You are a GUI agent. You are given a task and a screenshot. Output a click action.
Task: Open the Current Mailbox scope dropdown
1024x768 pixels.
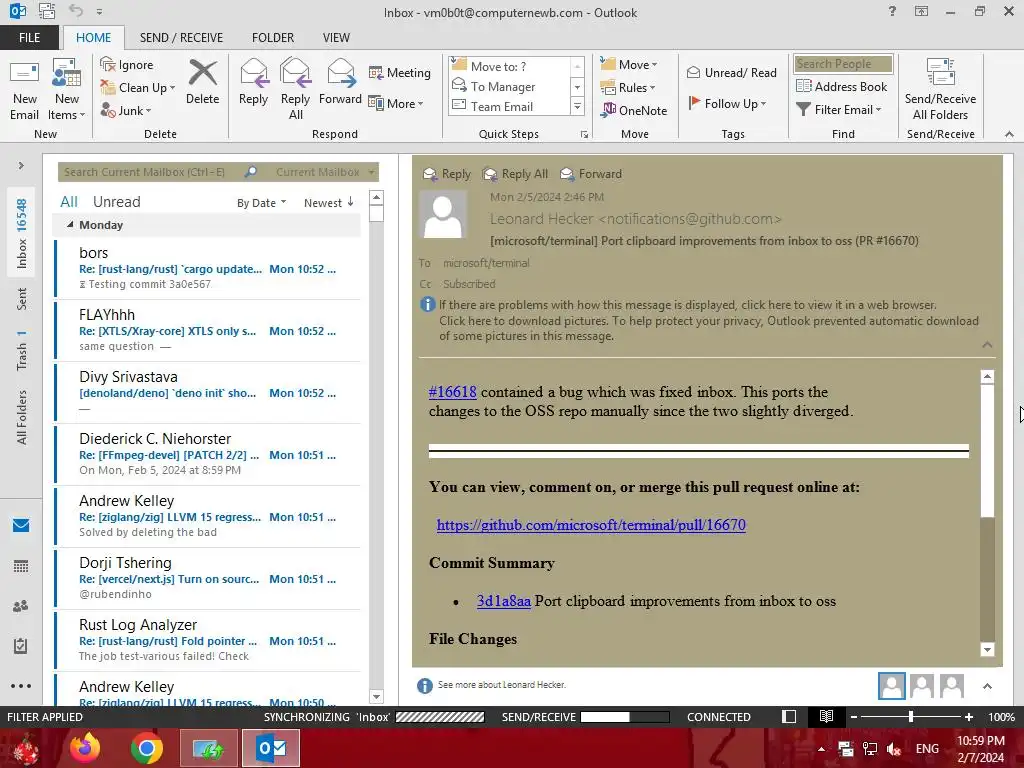pyautogui.click(x=325, y=172)
